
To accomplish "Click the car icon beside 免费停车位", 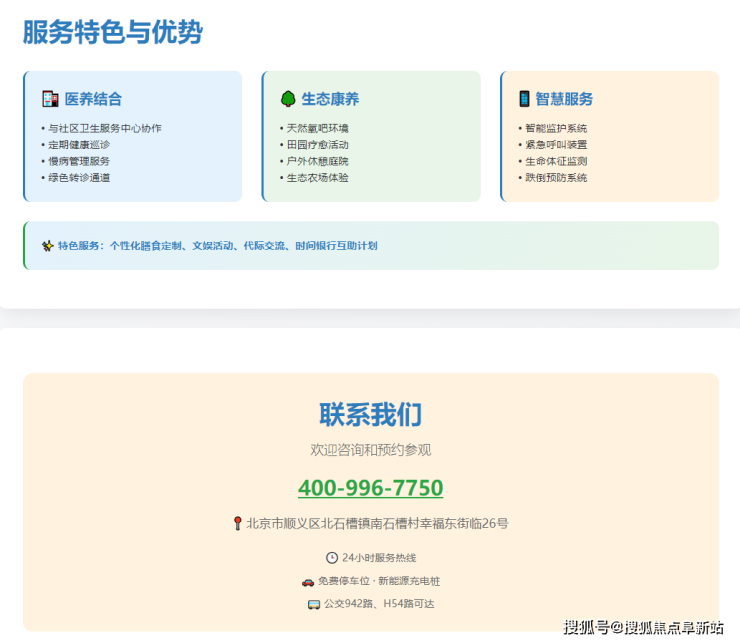I will click(x=308, y=581).
